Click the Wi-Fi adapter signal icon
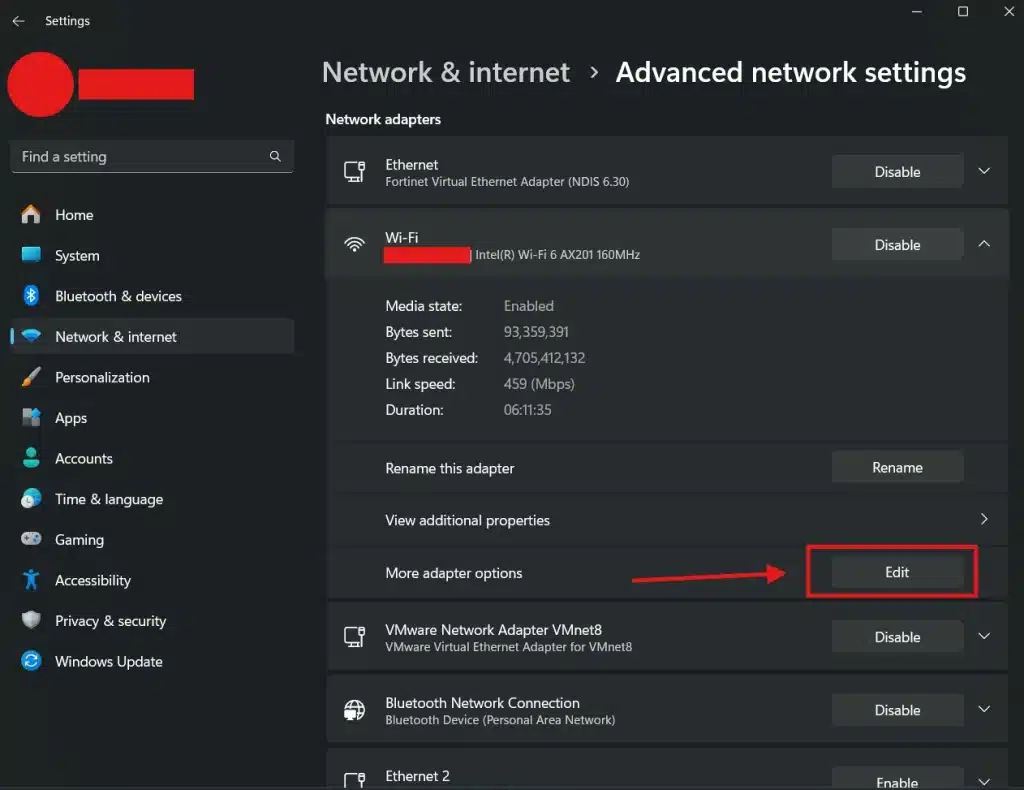This screenshot has height=790, width=1024. point(355,245)
